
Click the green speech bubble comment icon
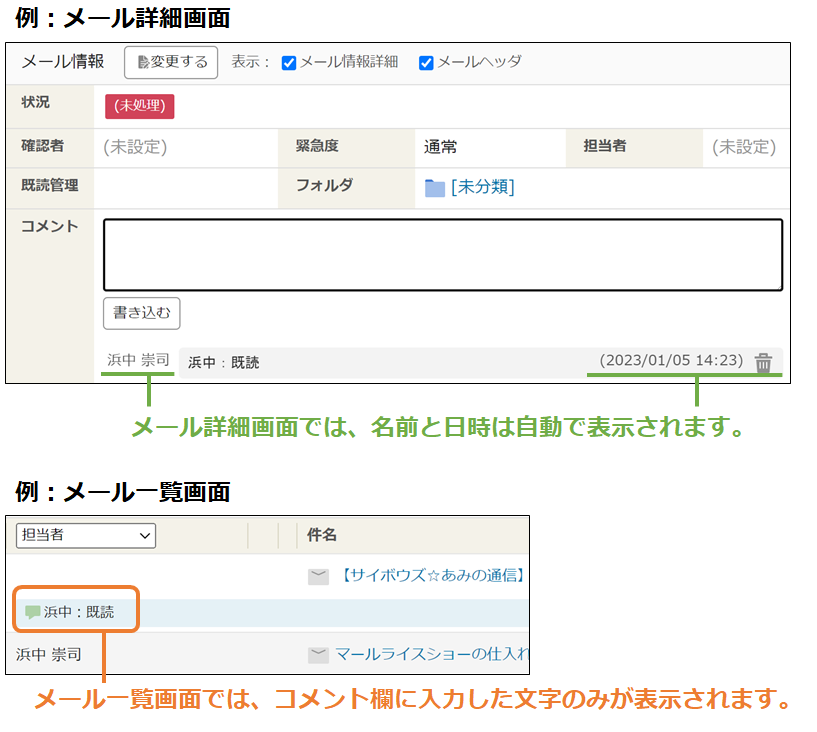(x=33, y=612)
